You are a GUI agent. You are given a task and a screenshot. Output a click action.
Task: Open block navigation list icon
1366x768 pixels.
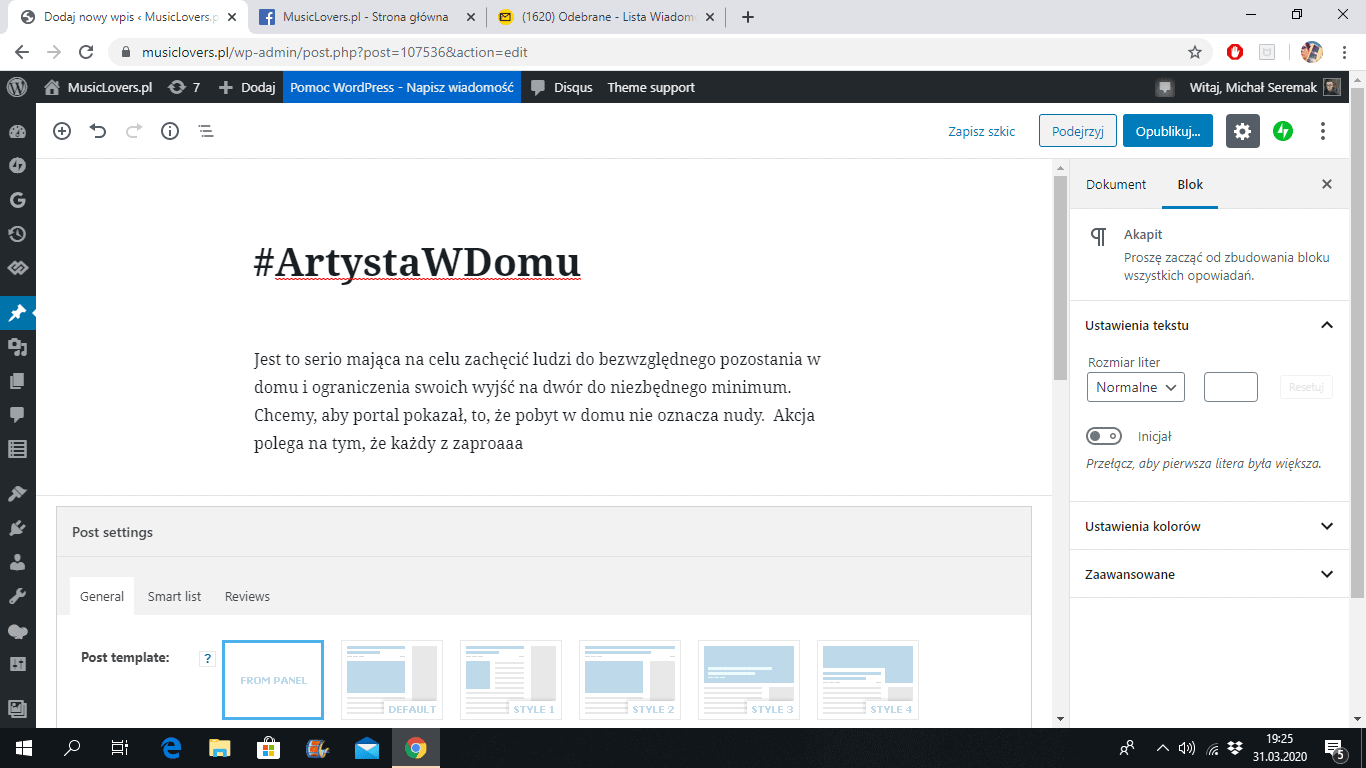[x=206, y=131]
